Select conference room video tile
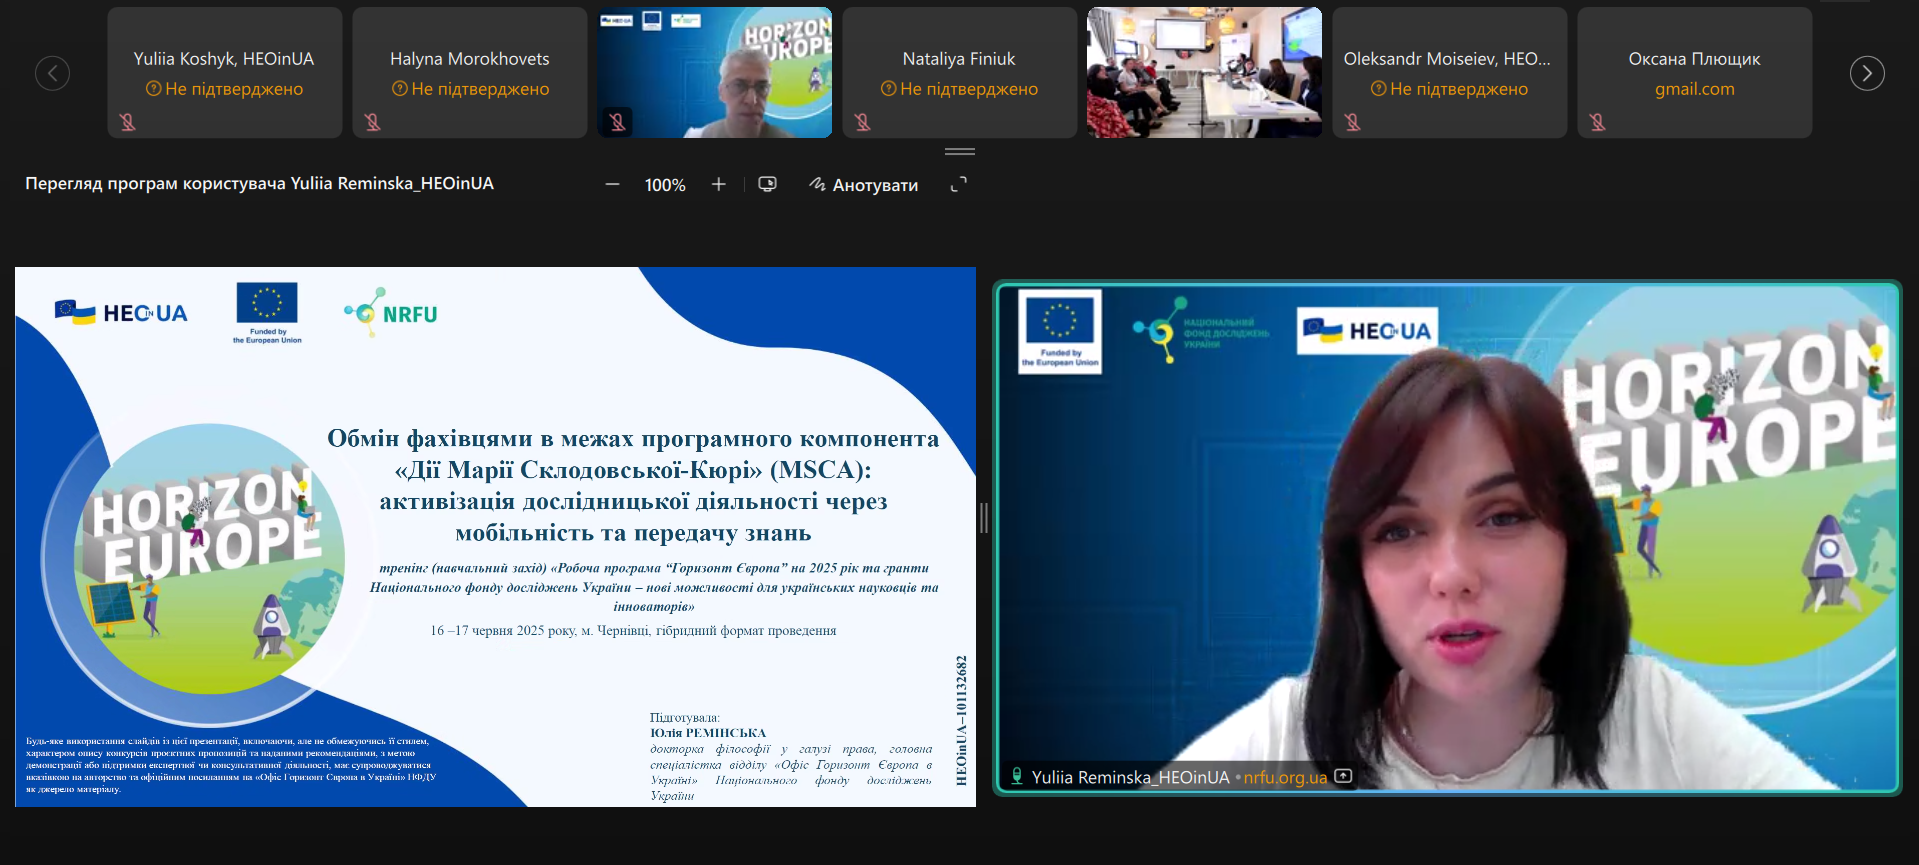This screenshot has width=1919, height=865. coord(1205,72)
